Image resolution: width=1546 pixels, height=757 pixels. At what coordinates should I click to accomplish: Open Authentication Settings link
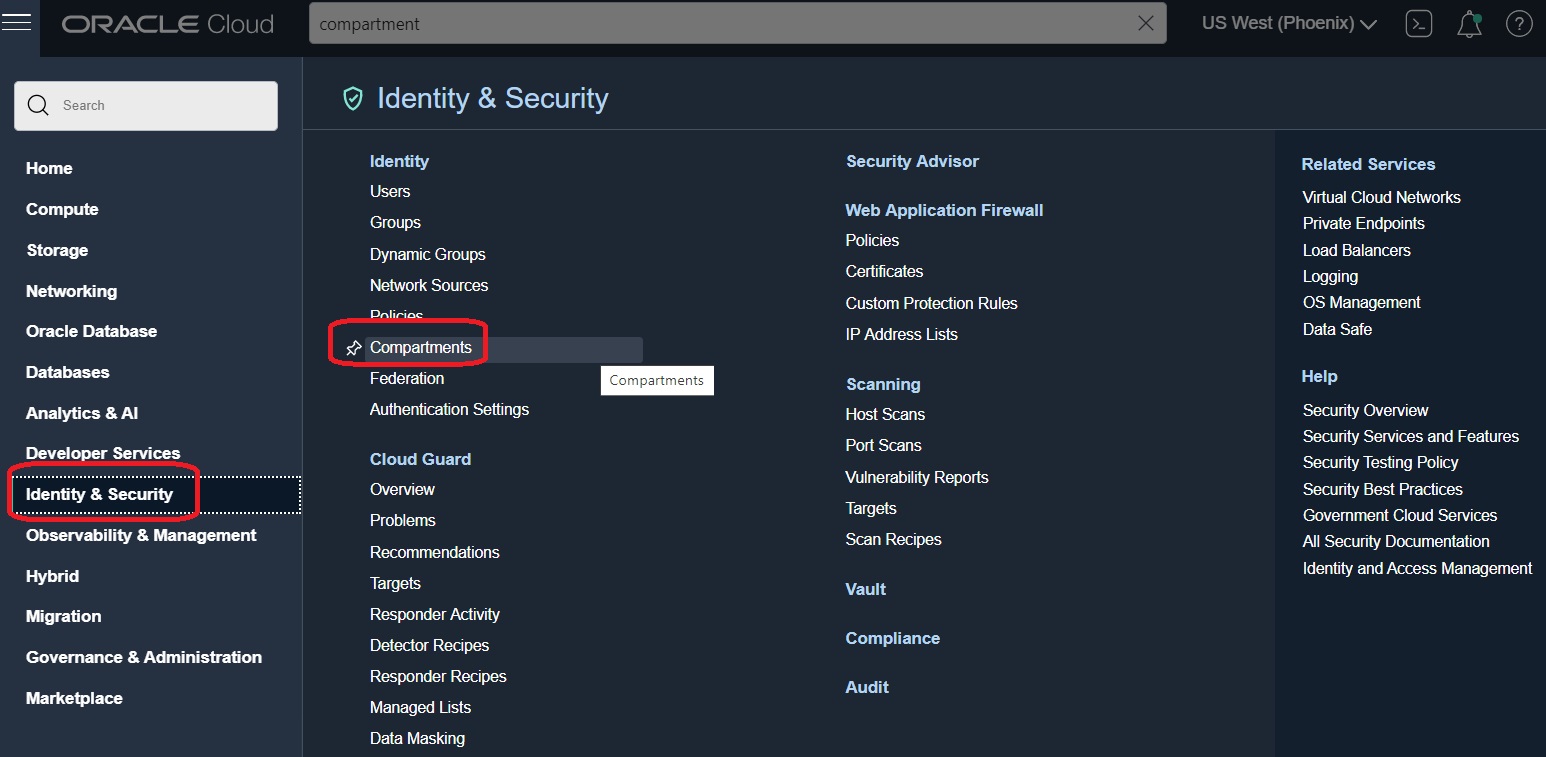(449, 409)
